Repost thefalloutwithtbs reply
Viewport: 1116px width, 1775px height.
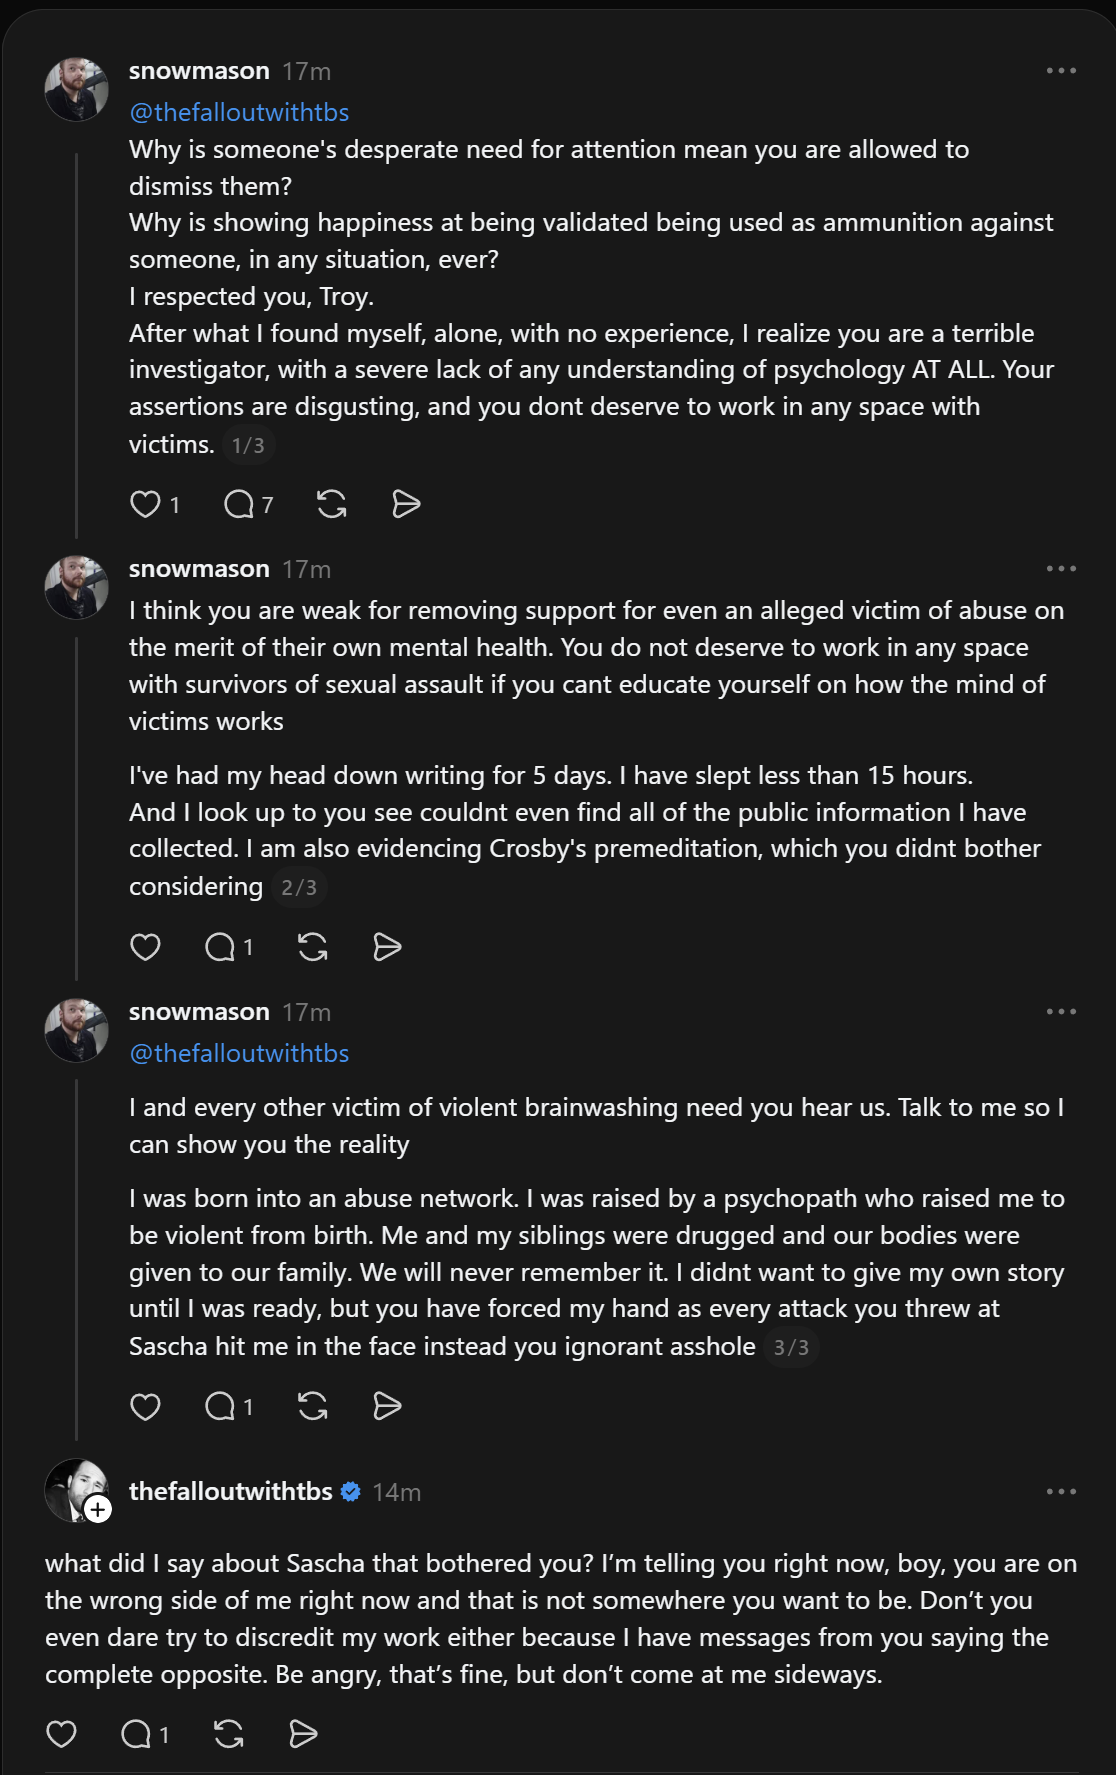(229, 1734)
